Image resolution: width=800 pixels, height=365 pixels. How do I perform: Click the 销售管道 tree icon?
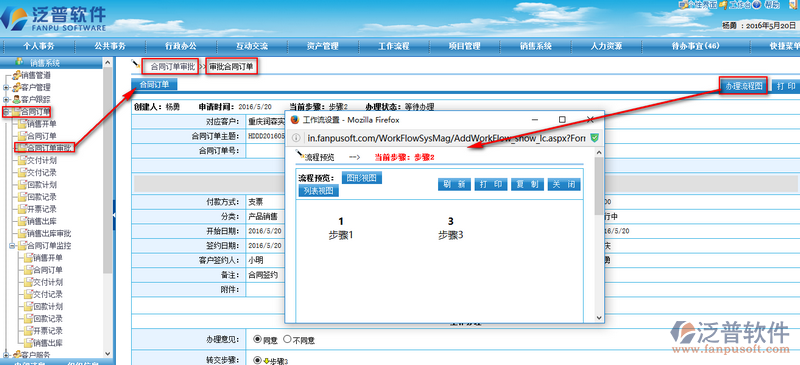[x=16, y=76]
